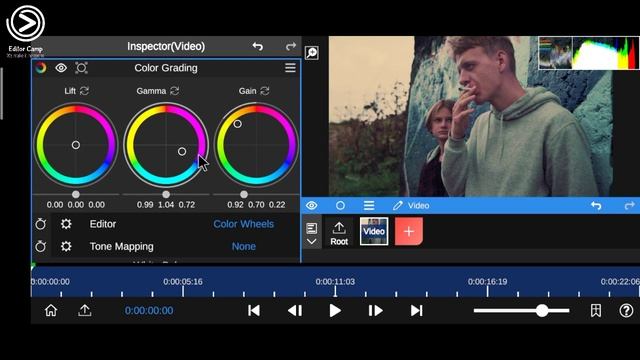Image resolution: width=640 pixels, height=360 pixels.
Task: Redo in the layer bar
Action: (629, 205)
